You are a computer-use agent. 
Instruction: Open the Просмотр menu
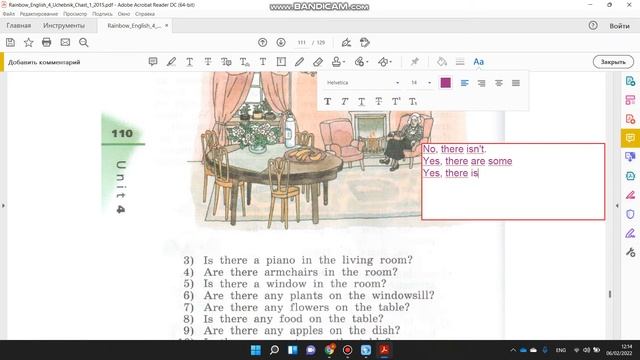75,14
